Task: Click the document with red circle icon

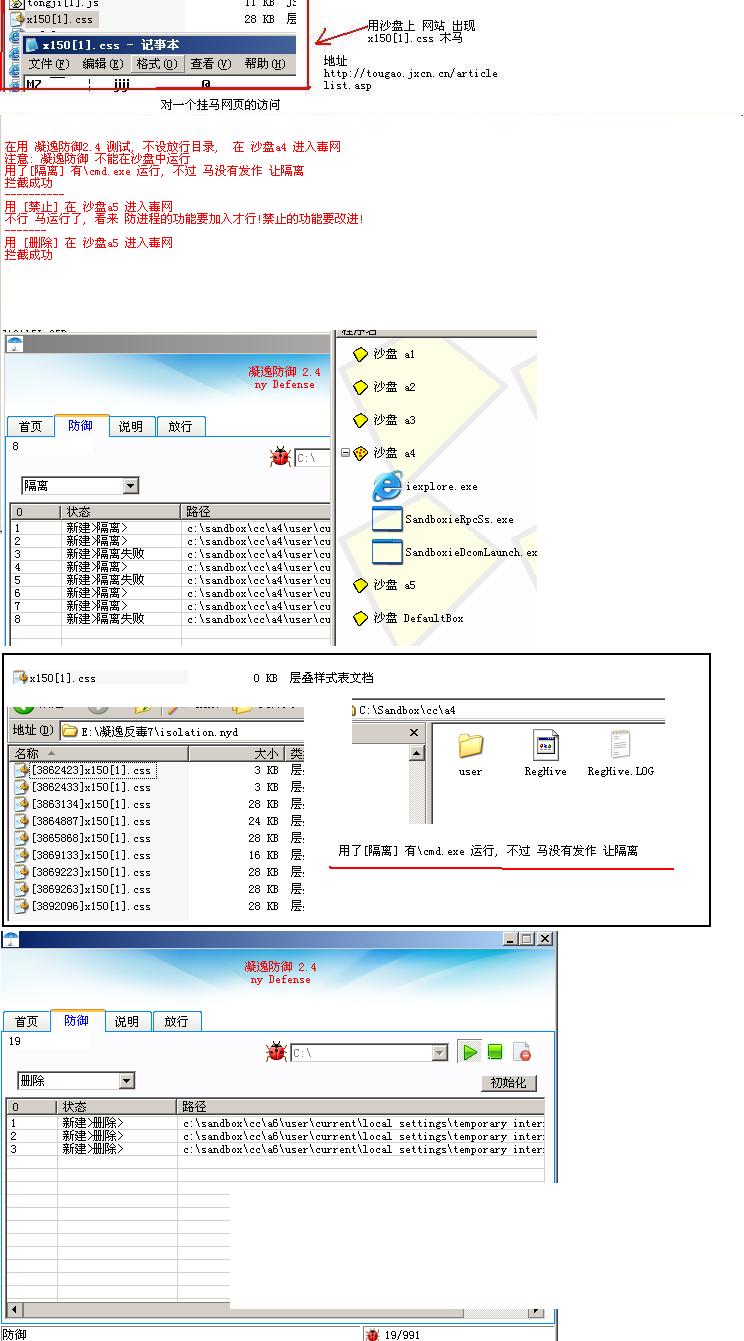Action: coord(522,1052)
